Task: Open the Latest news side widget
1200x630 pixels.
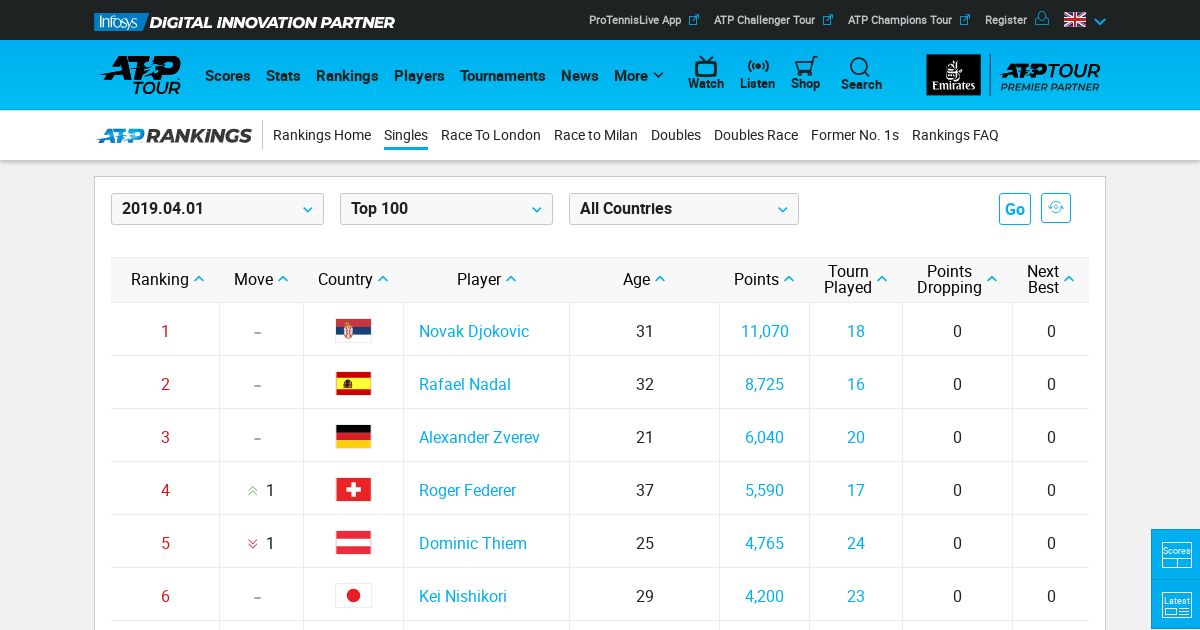Action: [1176, 604]
